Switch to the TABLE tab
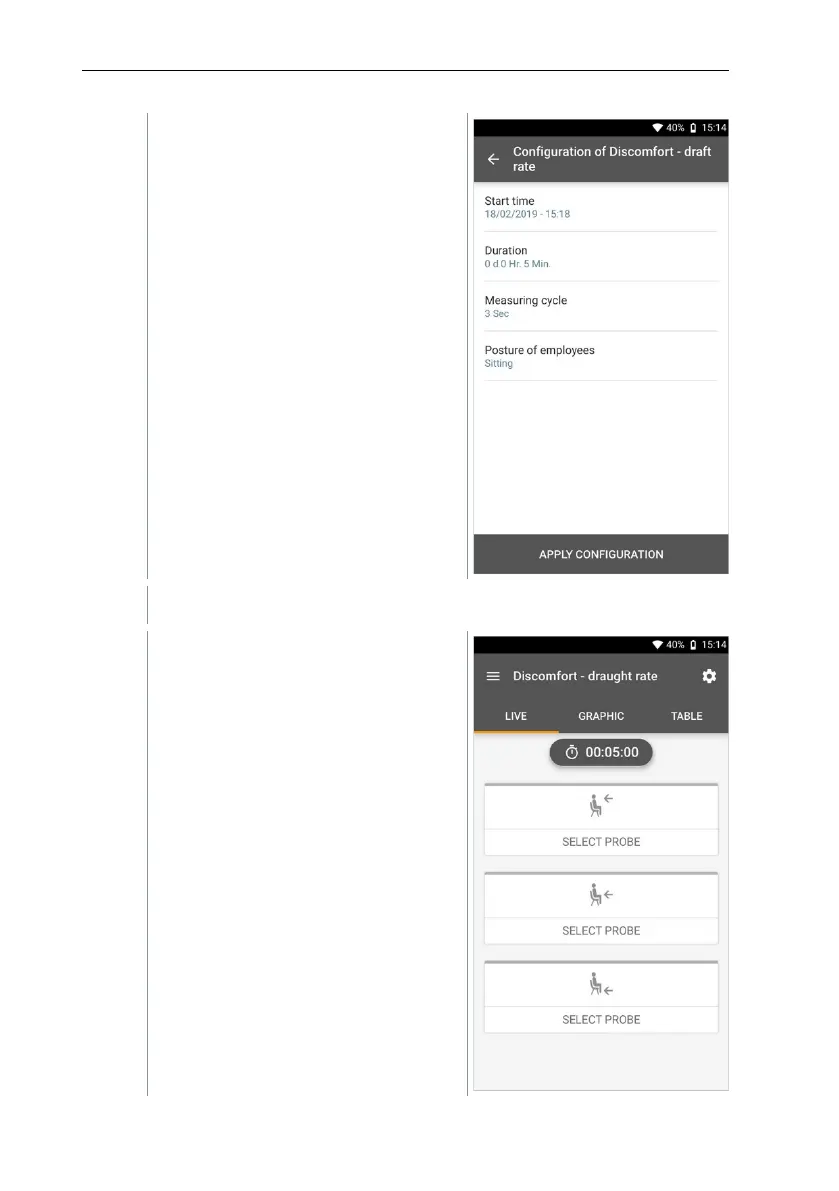This screenshot has width=839, height=1191. 686,716
